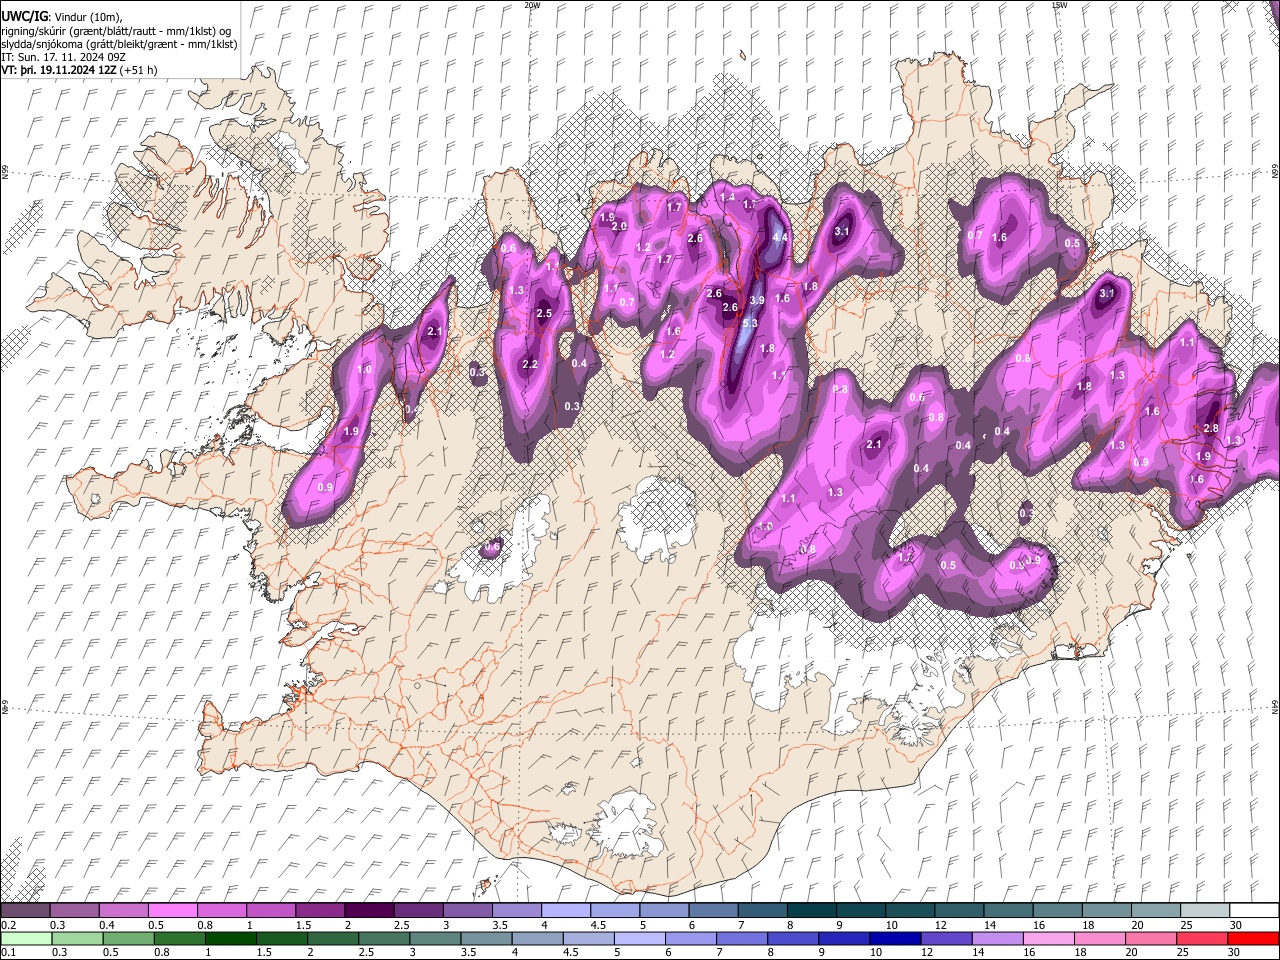Image resolution: width=1280 pixels, height=960 pixels.
Task: Pick the light lavender 4–4.5 swatch in the upper legend
Action: 566,911
